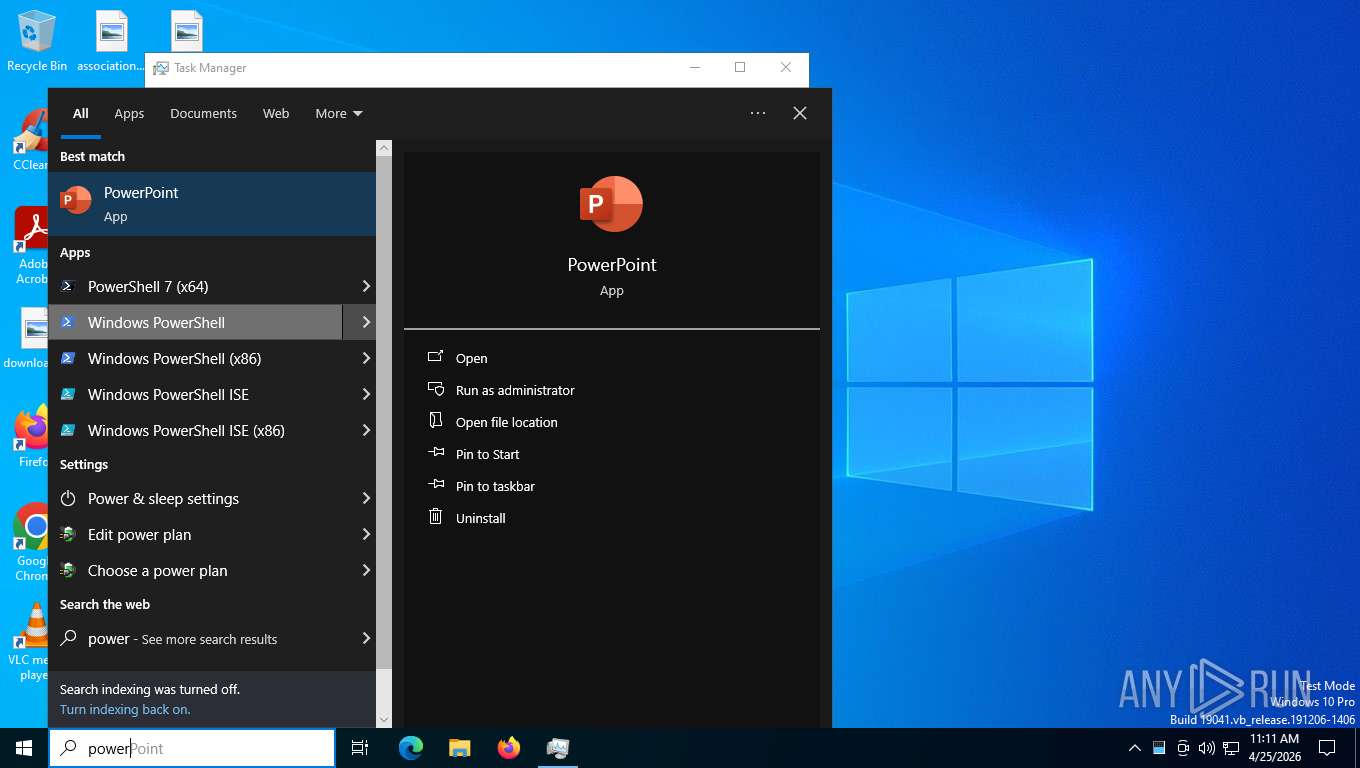Click the 'Turn indexing back on' link
The height and width of the screenshot is (768, 1360).
pos(125,709)
